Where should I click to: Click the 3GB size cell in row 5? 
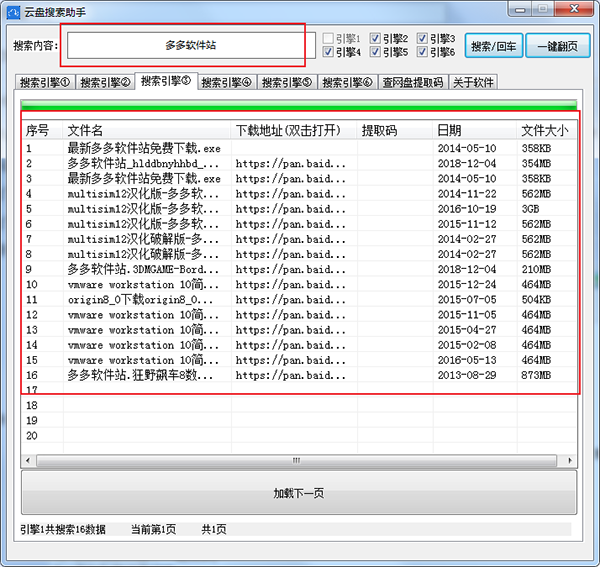coord(530,209)
